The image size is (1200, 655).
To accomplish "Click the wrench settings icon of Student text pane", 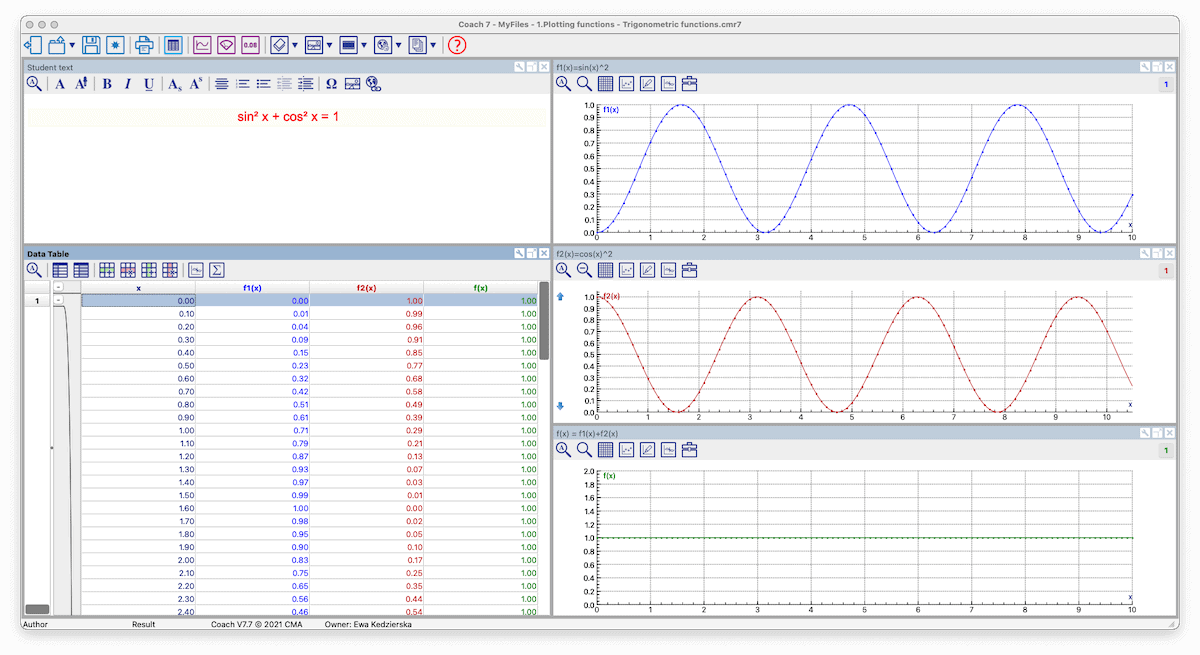I will (x=519, y=67).
